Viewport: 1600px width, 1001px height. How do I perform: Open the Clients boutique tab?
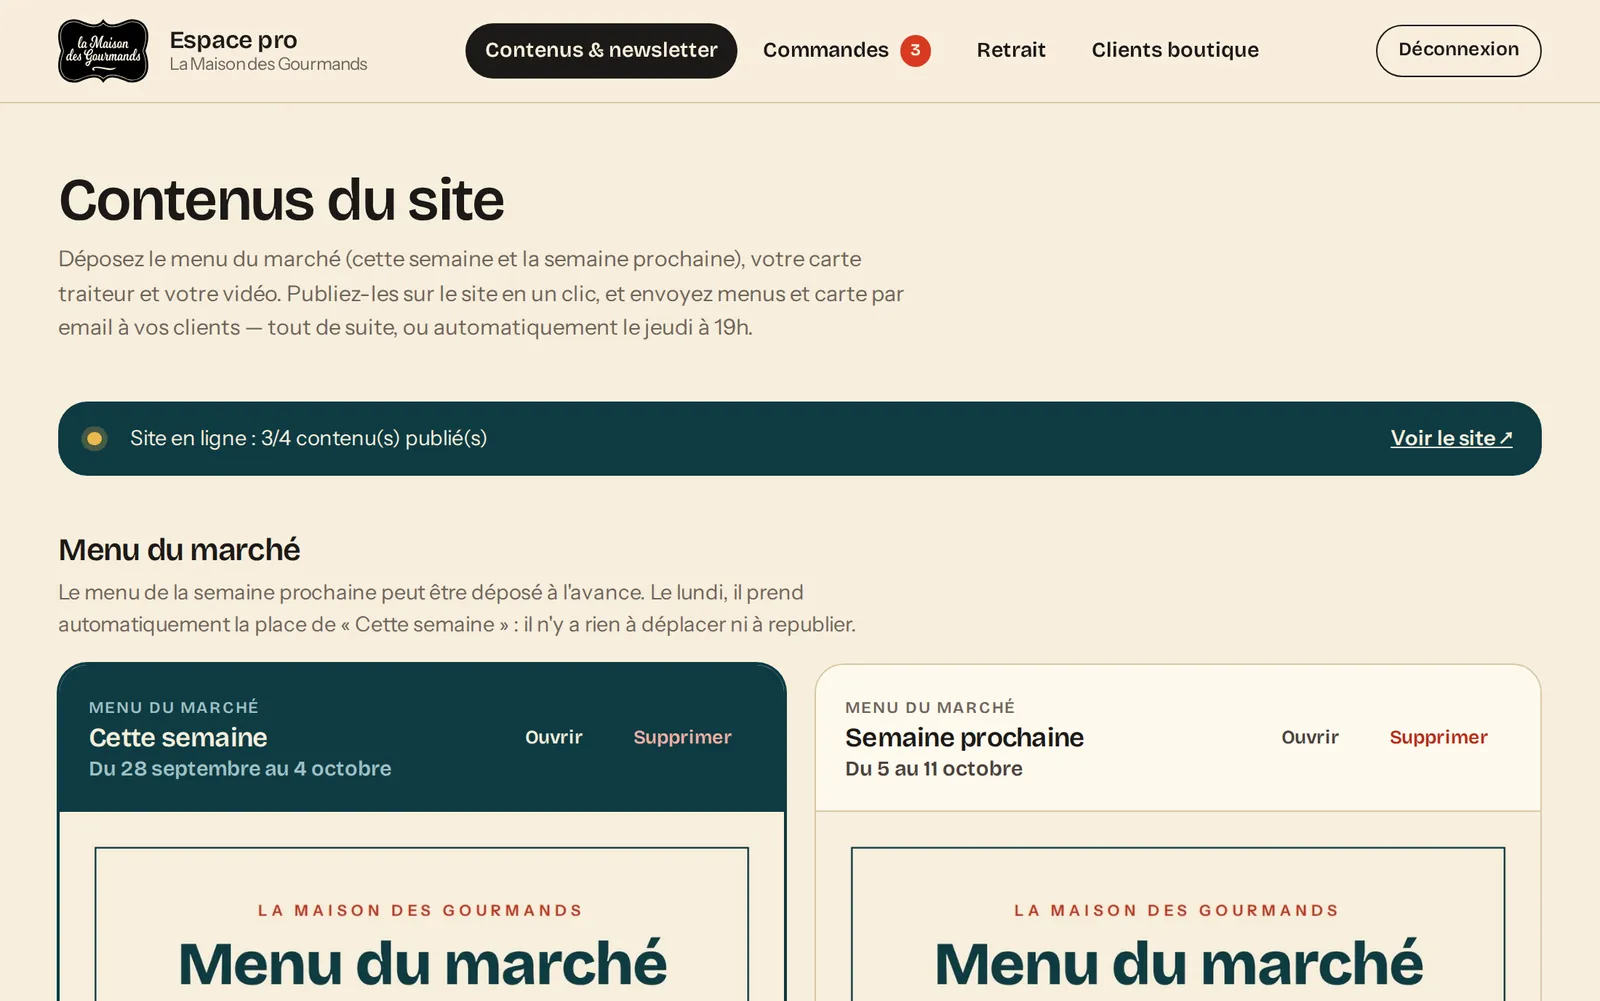(x=1175, y=50)
